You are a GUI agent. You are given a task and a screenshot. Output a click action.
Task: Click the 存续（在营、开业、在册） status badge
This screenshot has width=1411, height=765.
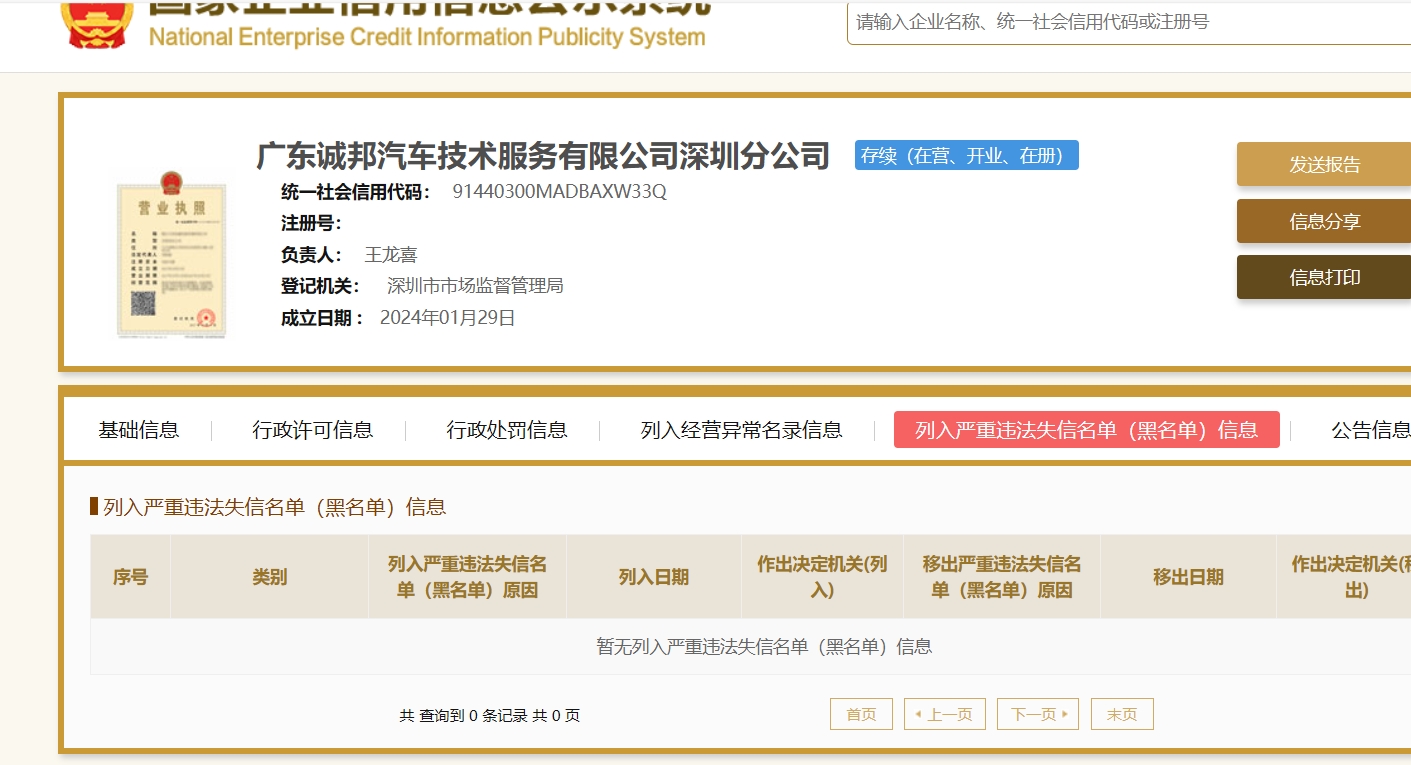pos(967,155)
